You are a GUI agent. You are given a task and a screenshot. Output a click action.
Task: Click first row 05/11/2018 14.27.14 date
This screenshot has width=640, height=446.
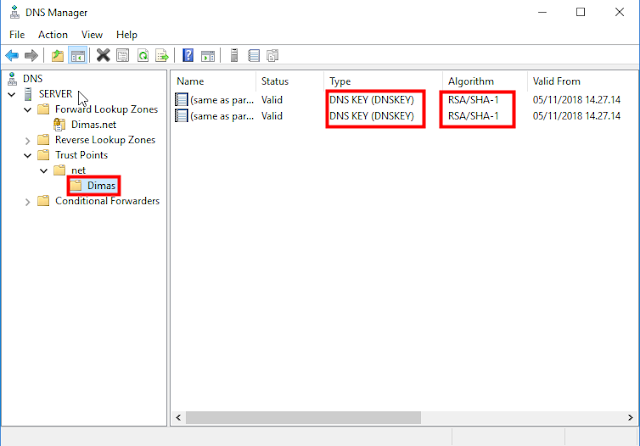click(x=576, y=100)
